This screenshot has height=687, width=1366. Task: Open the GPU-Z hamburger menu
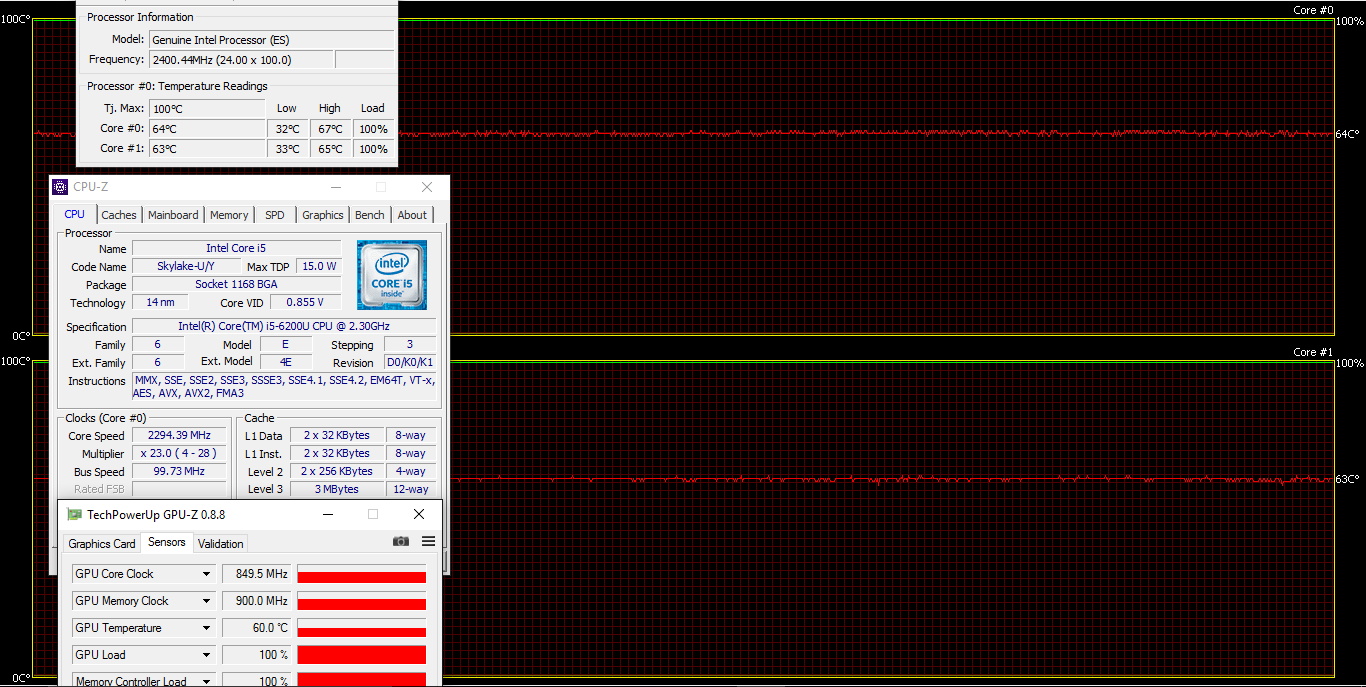[428, 541]
